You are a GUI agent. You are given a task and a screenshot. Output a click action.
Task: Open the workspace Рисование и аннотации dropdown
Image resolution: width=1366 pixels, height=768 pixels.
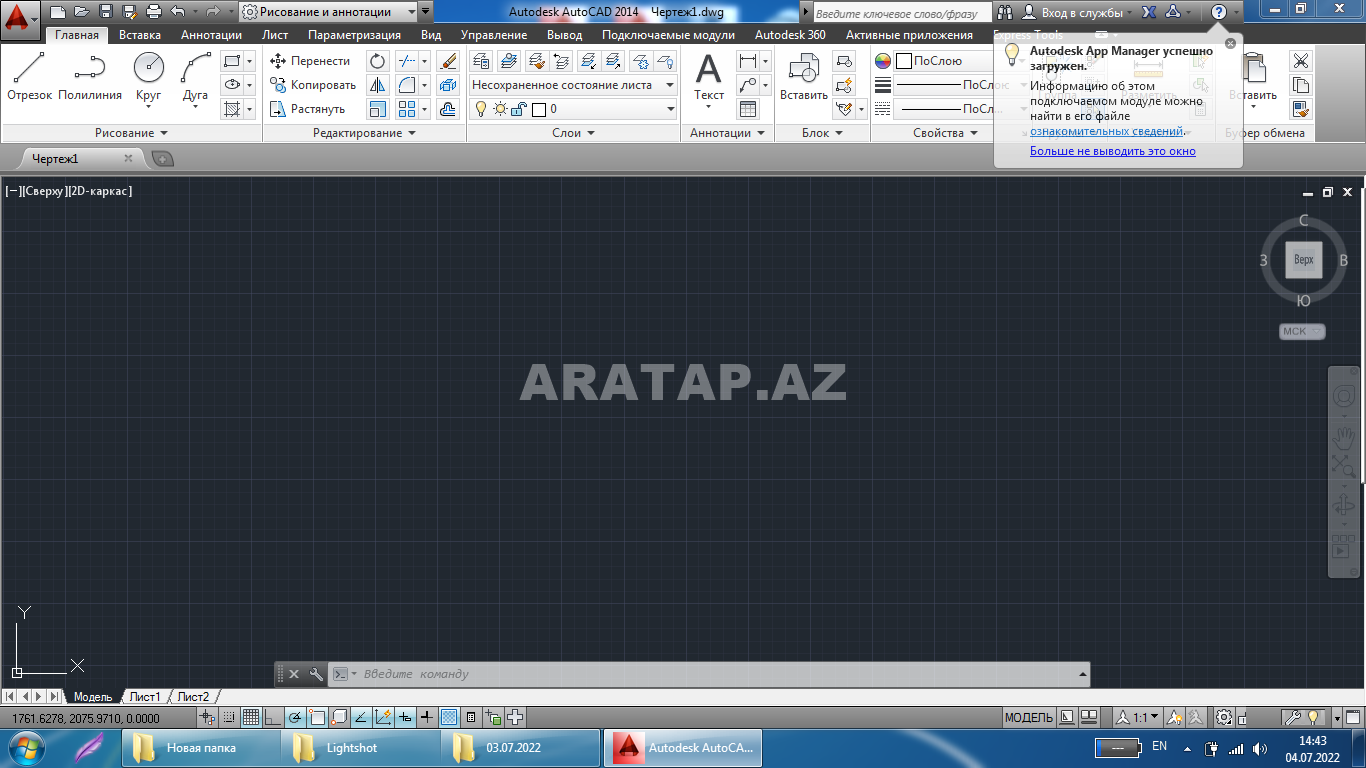pos(329,12)
